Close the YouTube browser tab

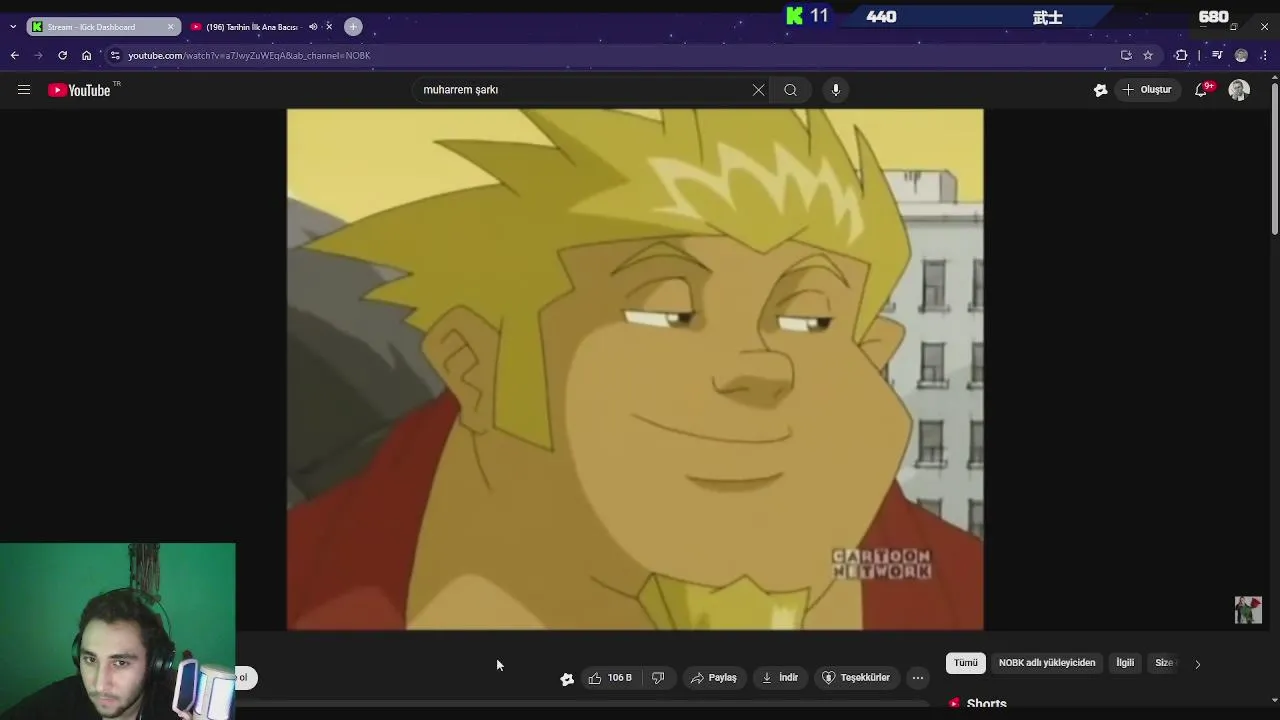329,27
